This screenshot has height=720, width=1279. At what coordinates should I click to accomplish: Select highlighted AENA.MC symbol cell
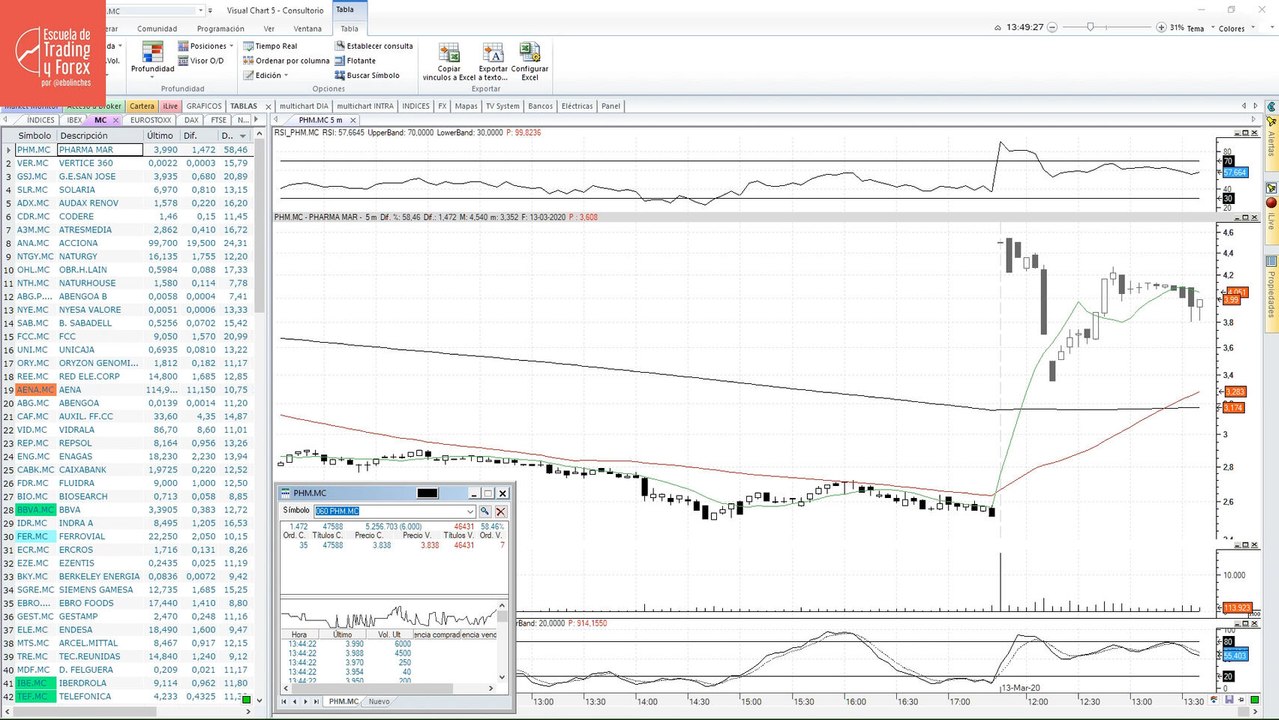(x=35, y=390)
